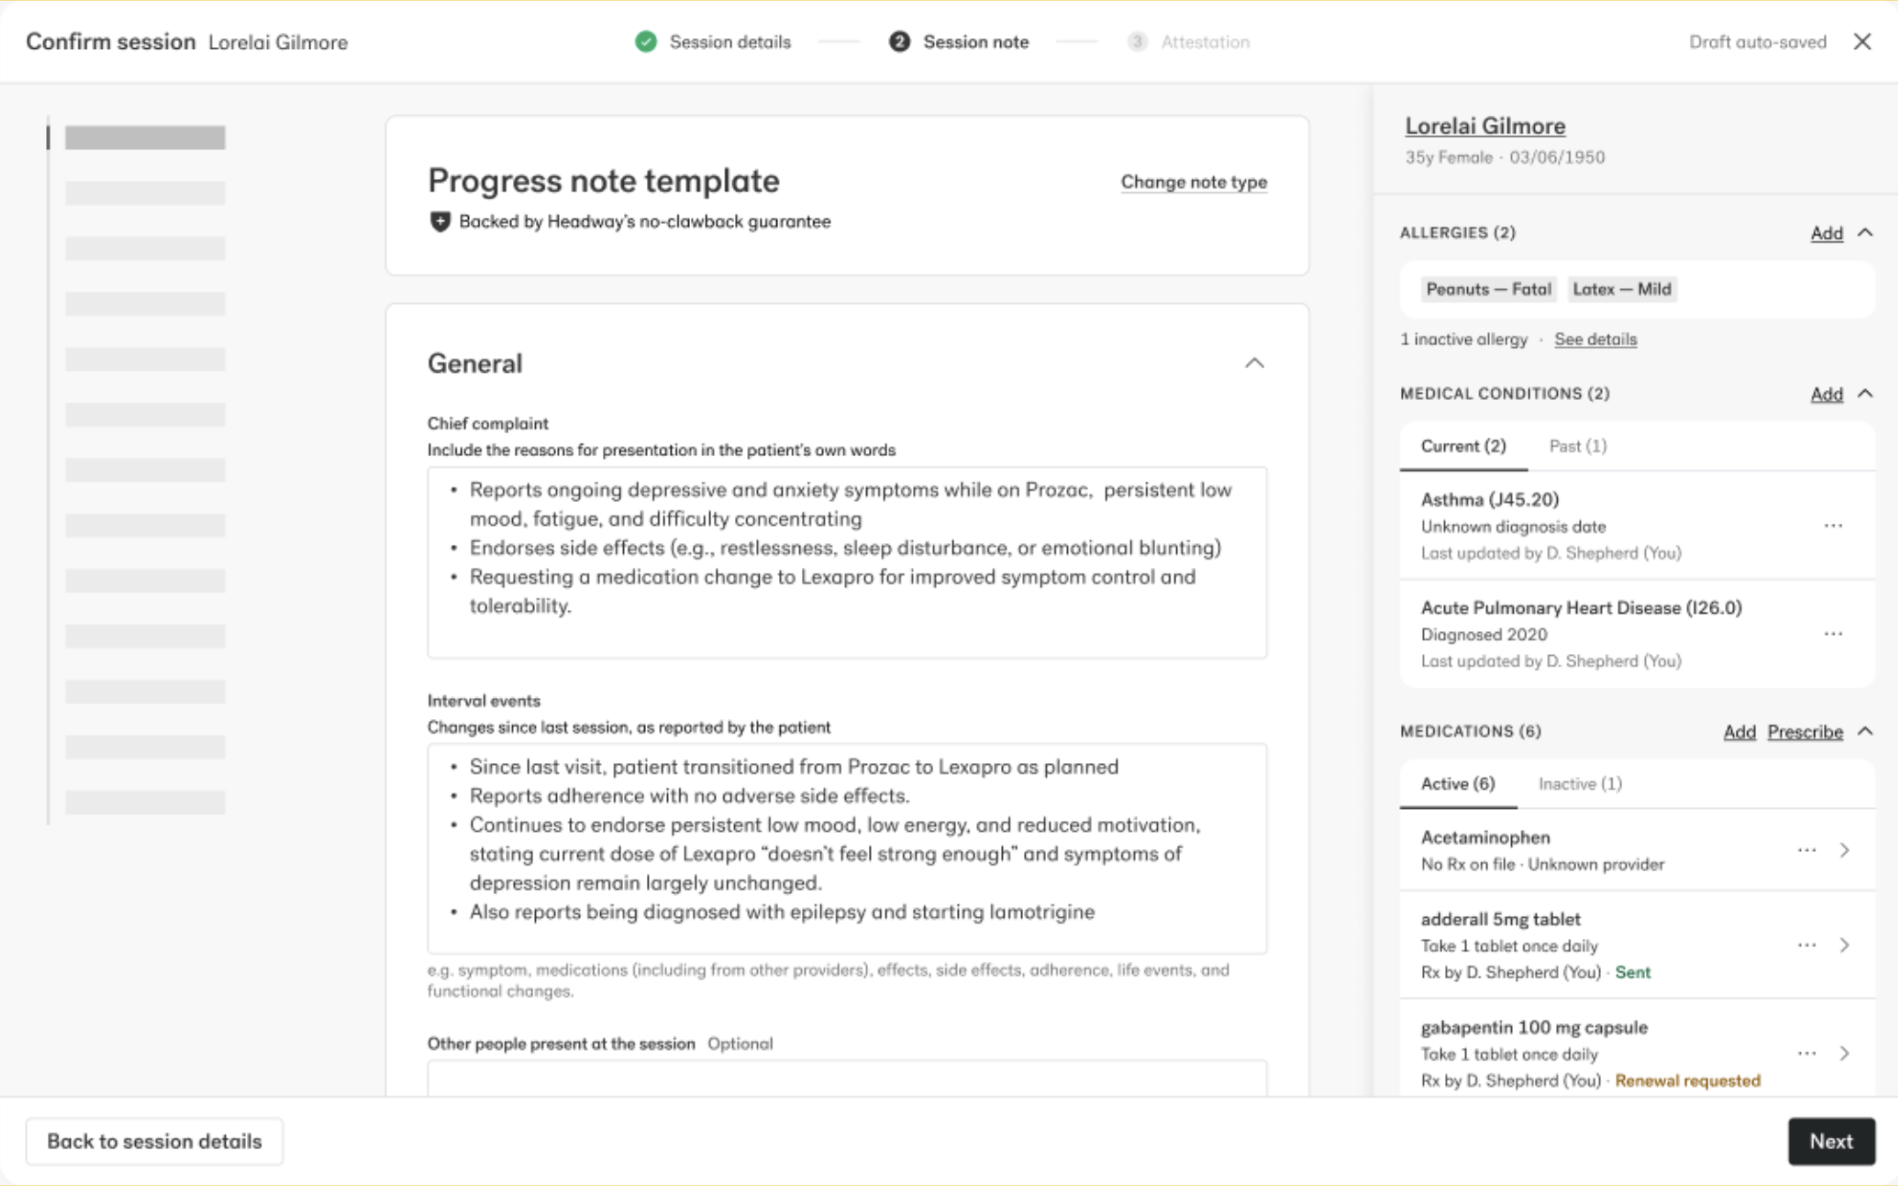The image size is (1898, 1186).
Task: Click the Session note step number icon
Action: [899, 42]
